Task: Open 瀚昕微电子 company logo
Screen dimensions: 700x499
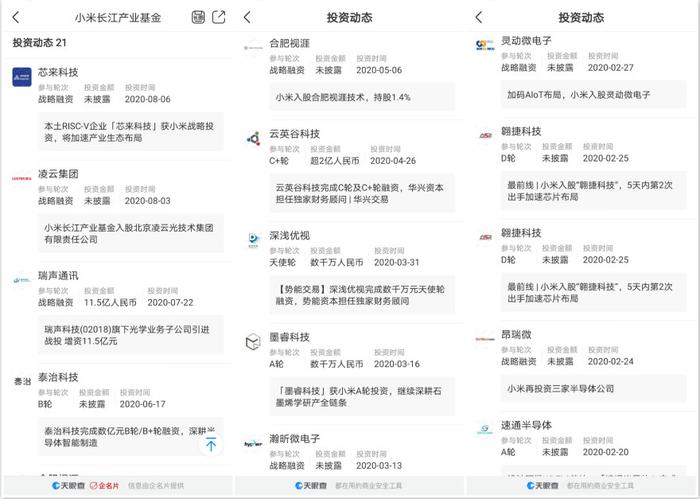Action: click(253, 444)
